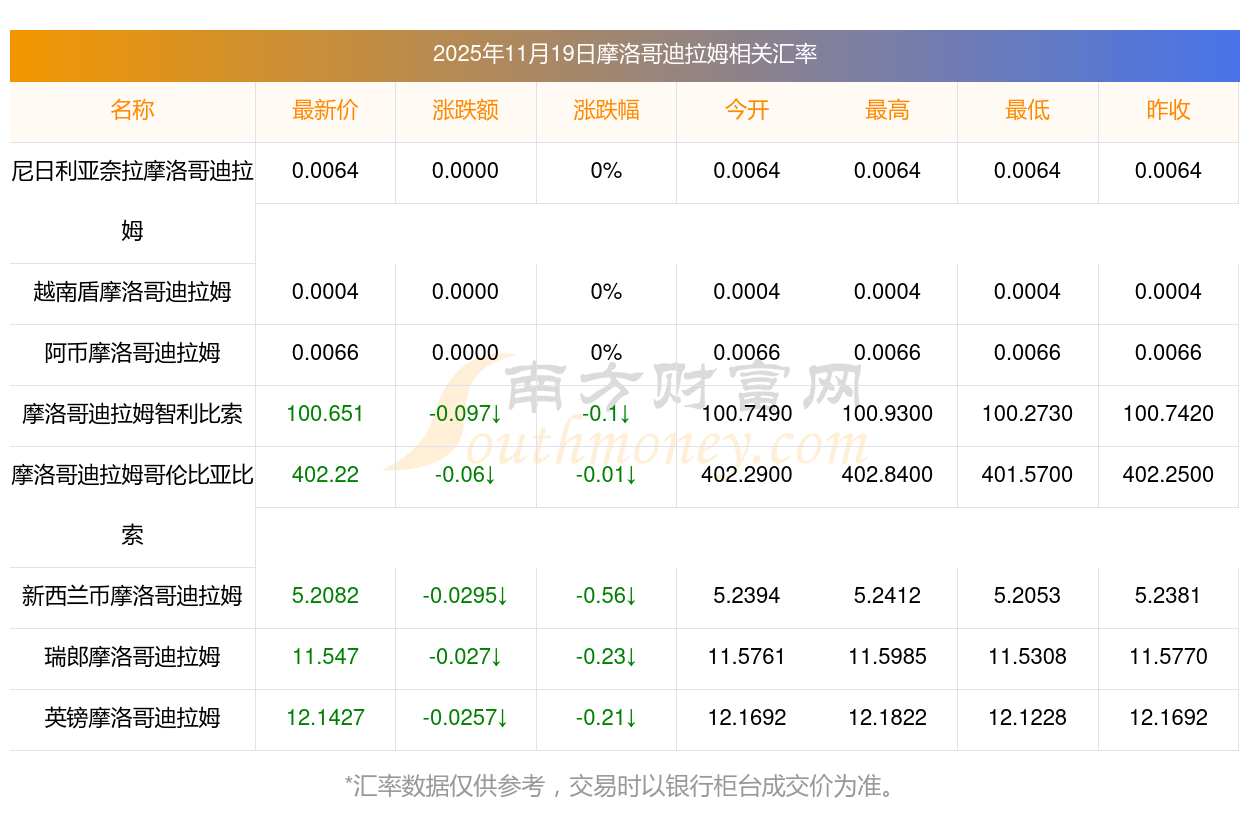Click the 英镑摩洛哥迪拉姆 row name
Screen dimensions: 1250x817
(x=132, y=718)
